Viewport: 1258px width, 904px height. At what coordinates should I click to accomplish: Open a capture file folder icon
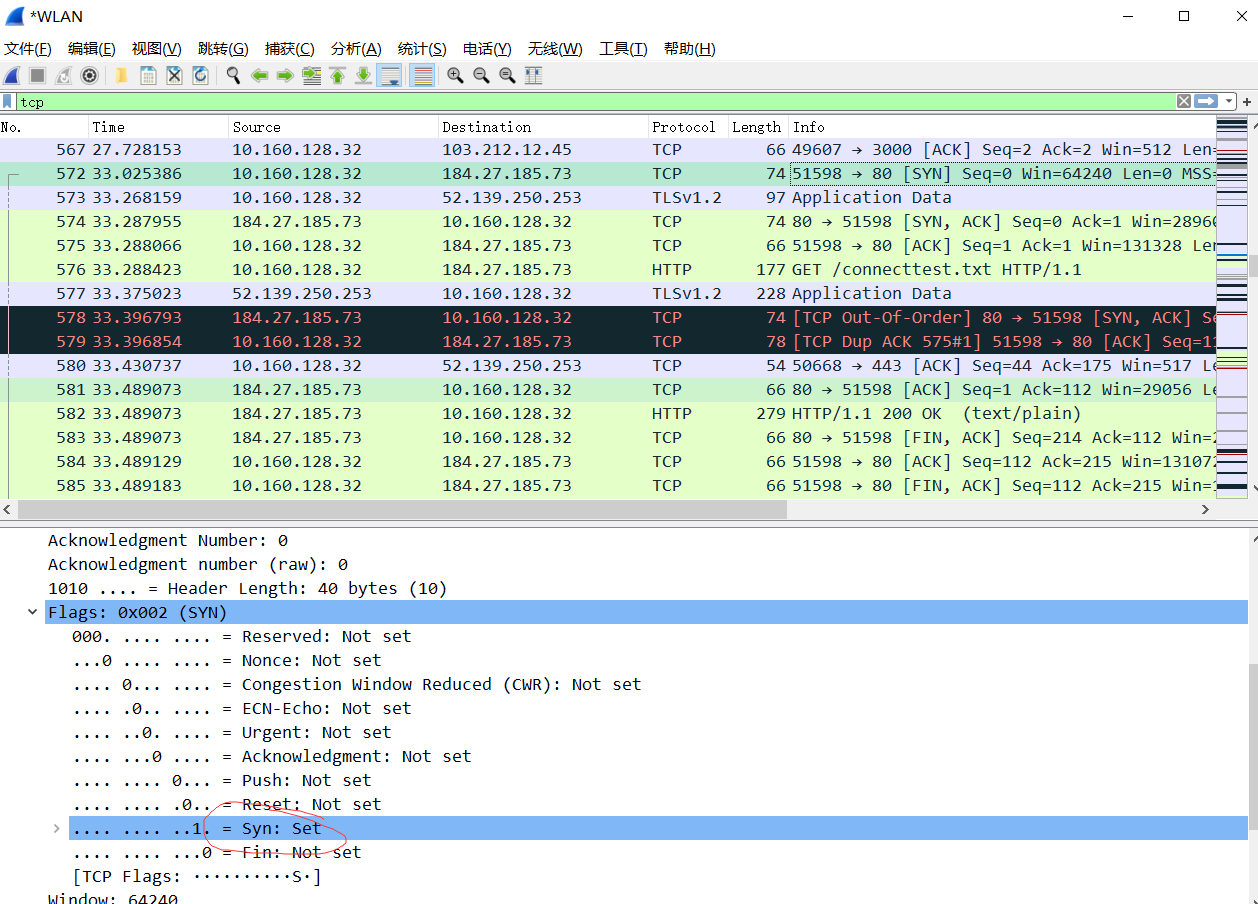pos(122,75)
